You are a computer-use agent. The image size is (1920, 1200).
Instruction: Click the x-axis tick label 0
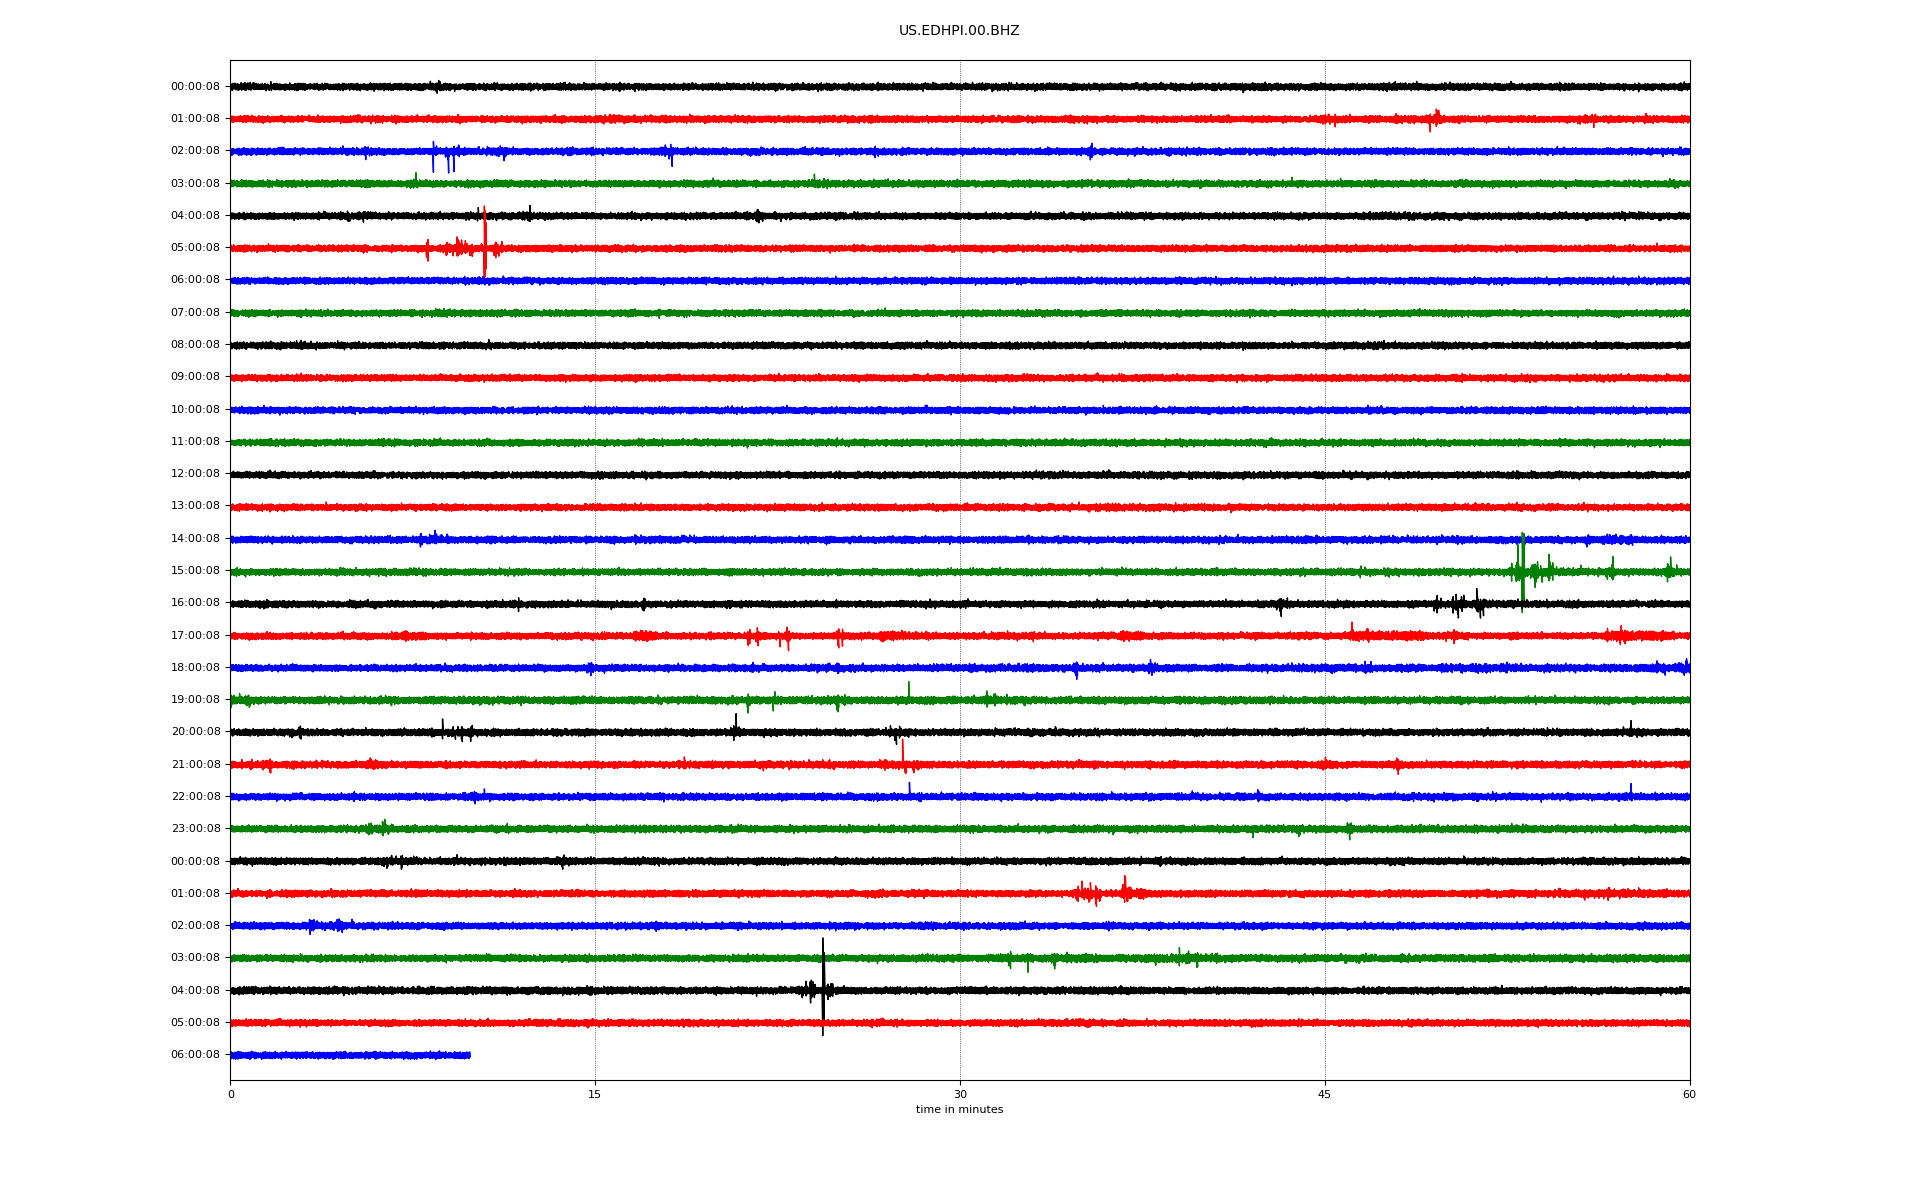tap(231, 1094)
